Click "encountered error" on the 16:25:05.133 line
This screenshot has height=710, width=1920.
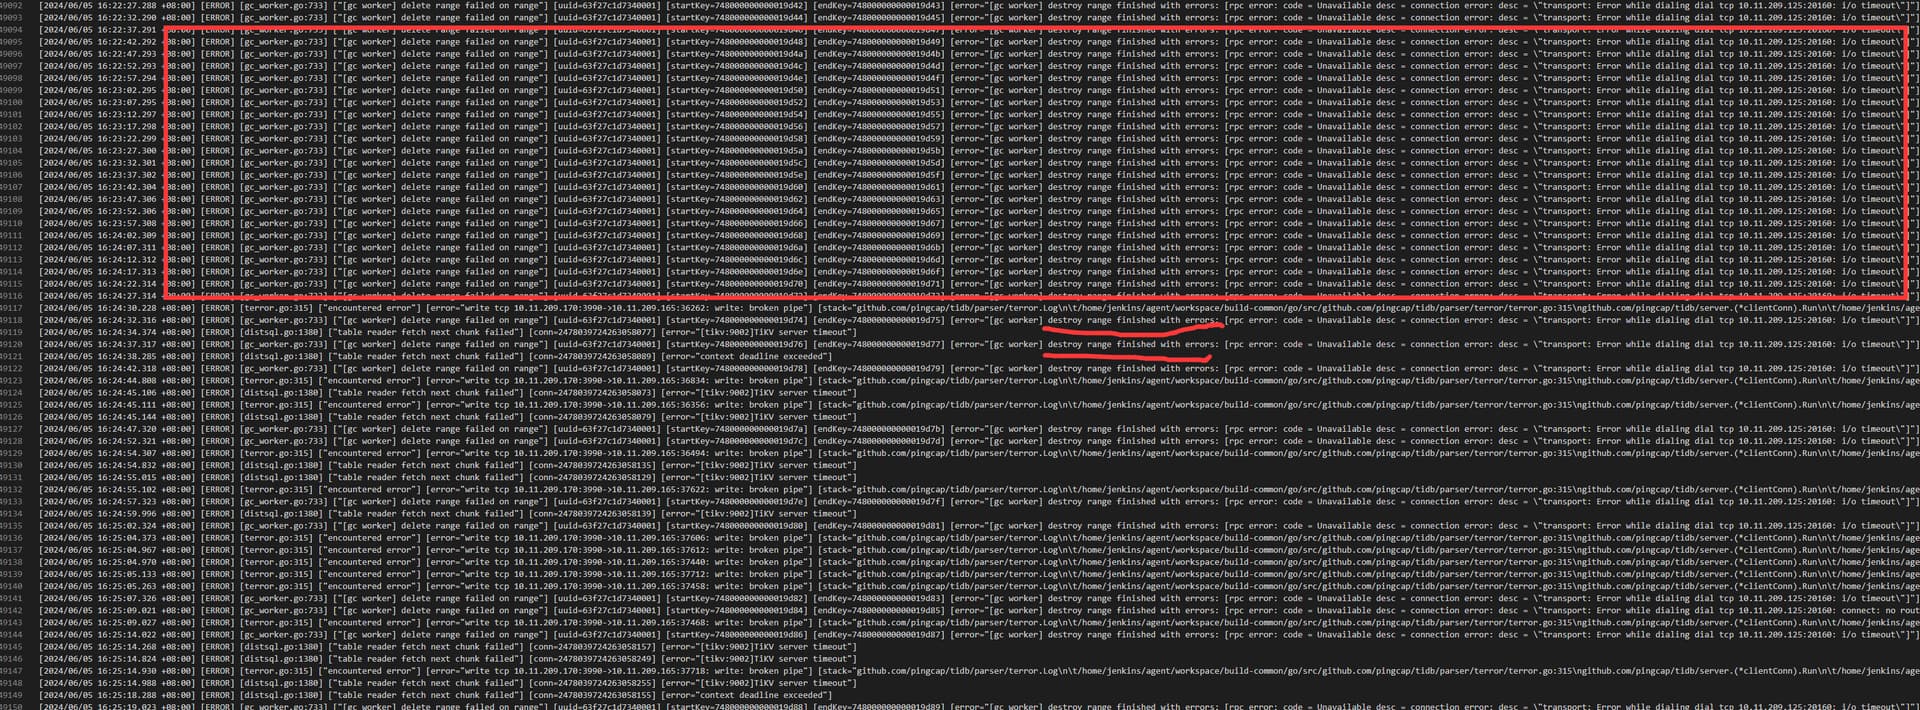tap(369, 574)
